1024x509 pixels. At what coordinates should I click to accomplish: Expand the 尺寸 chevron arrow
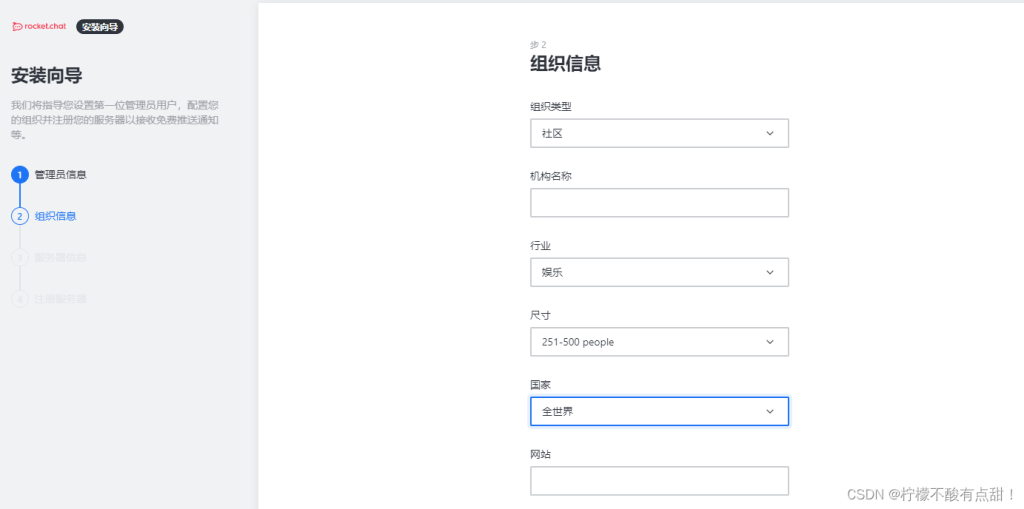[770, 342]
